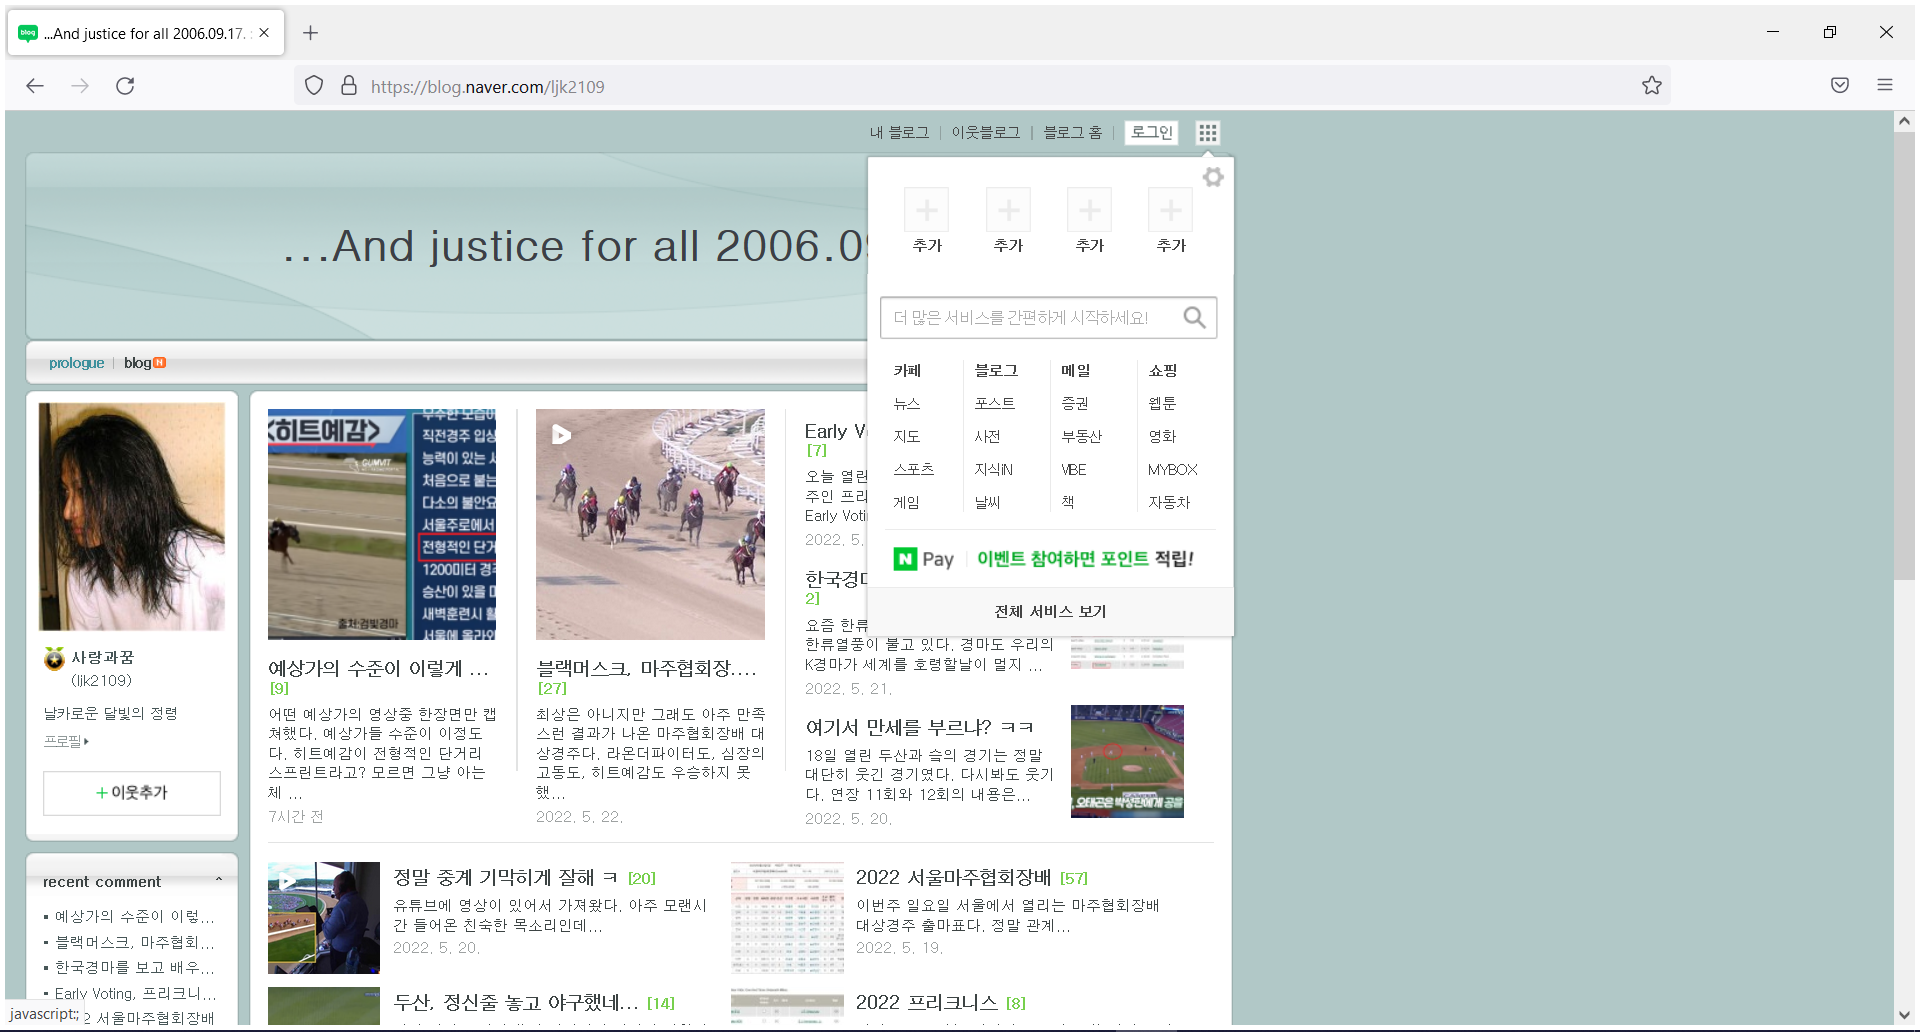Click the 로그인 login button
This screenshot has height=1032, width=1921.
click(1150, 132)
